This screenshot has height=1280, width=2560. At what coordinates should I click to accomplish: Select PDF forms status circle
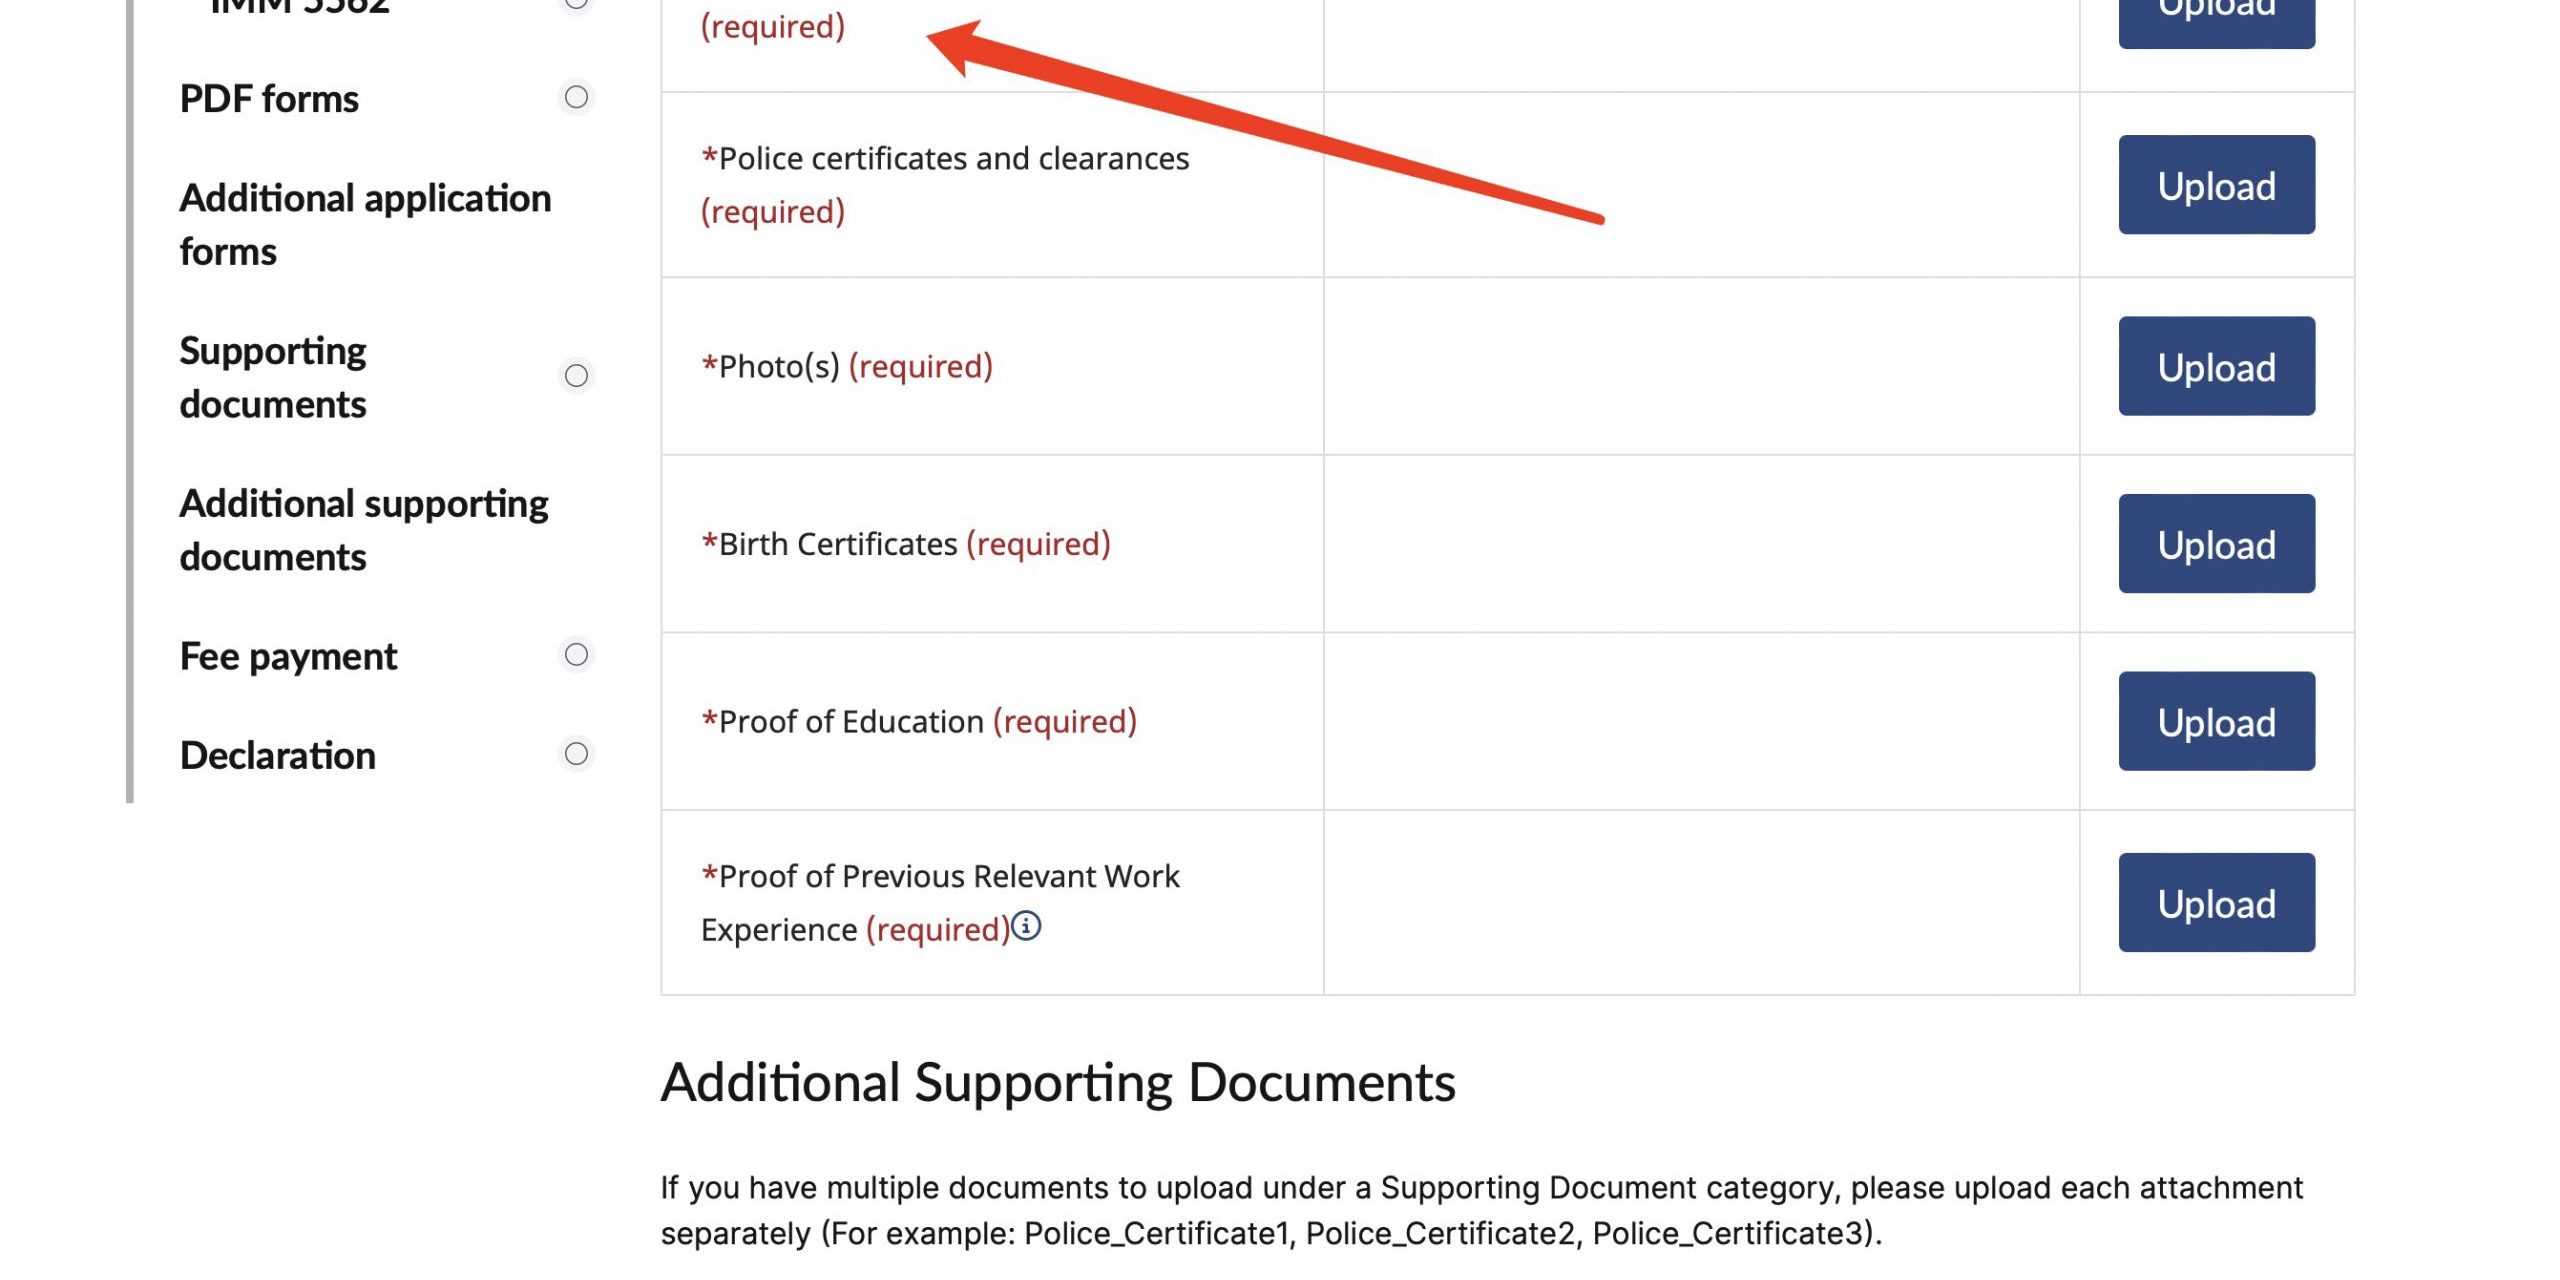click(x=576, y=97)
